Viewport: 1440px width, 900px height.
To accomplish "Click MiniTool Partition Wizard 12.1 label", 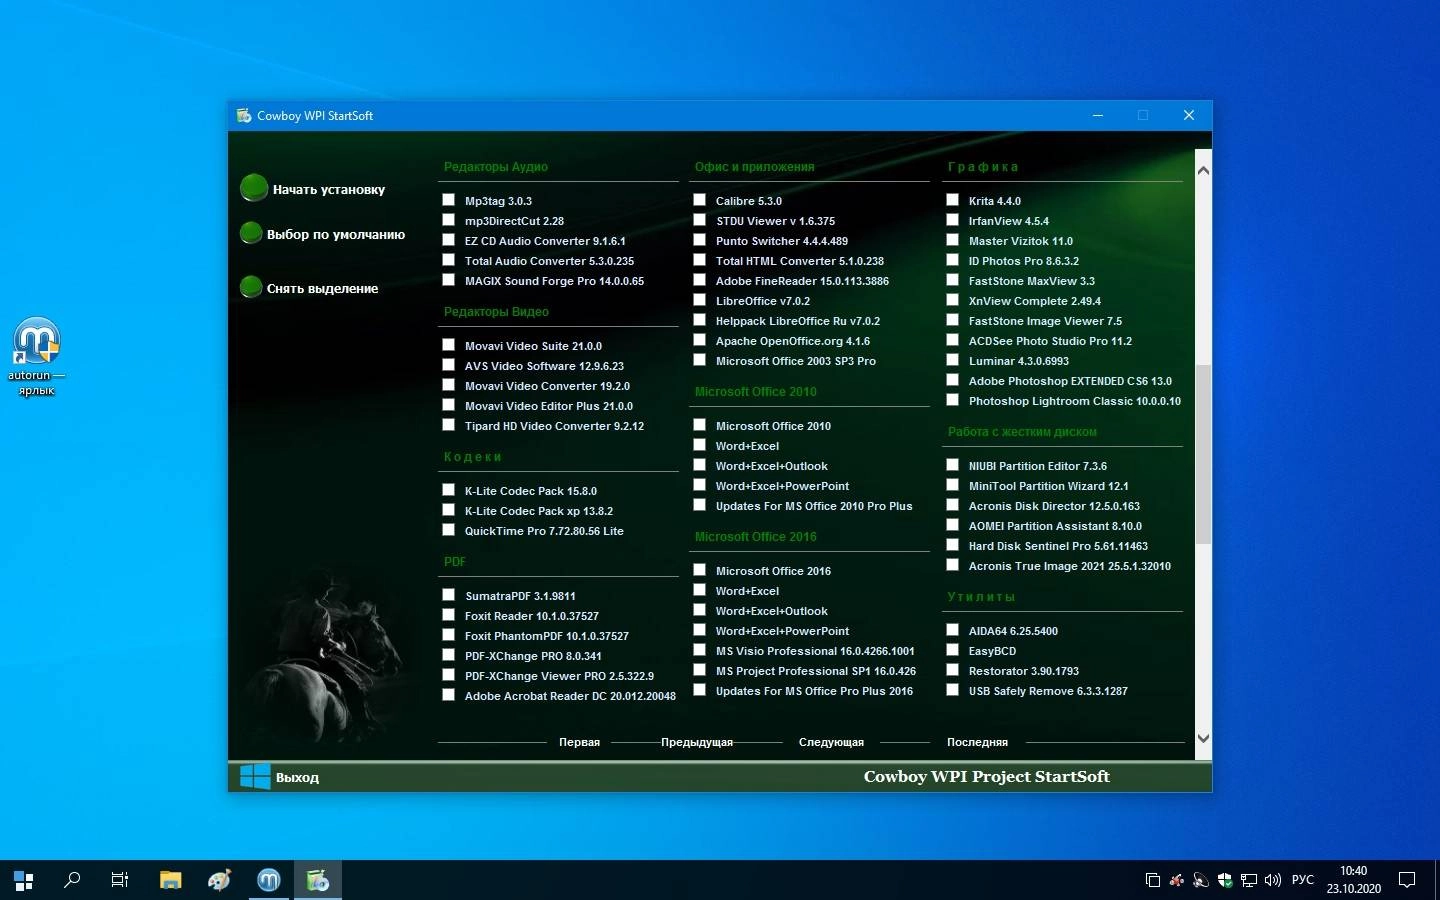I will (x=1049, y=486).
